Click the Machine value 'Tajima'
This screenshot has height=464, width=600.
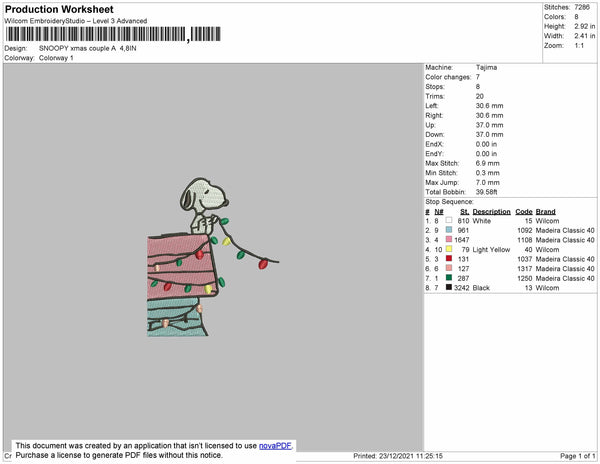tap(486, 67)
